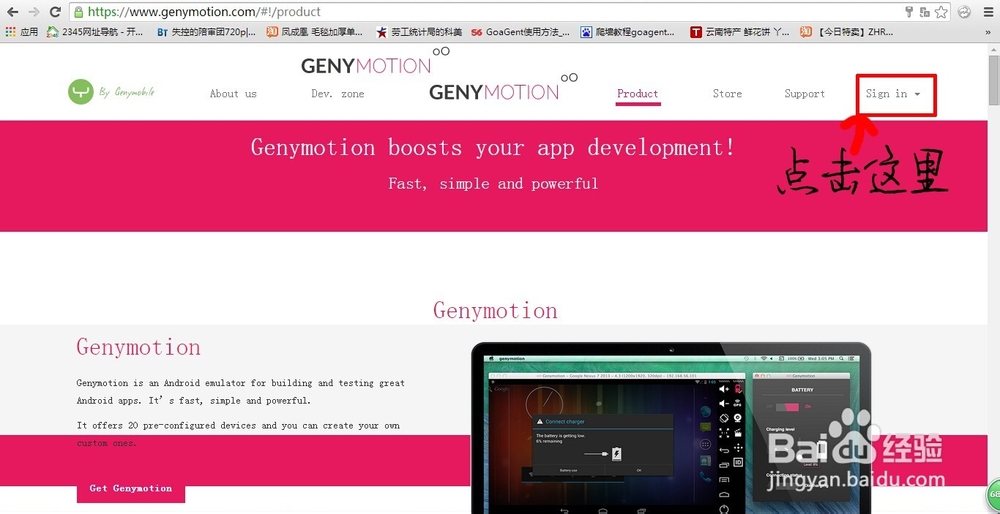This screenshot has height=514, width=1000.
Task: Open the 凤成凰 毛毯加厚 bookmark
Action: 314,32
